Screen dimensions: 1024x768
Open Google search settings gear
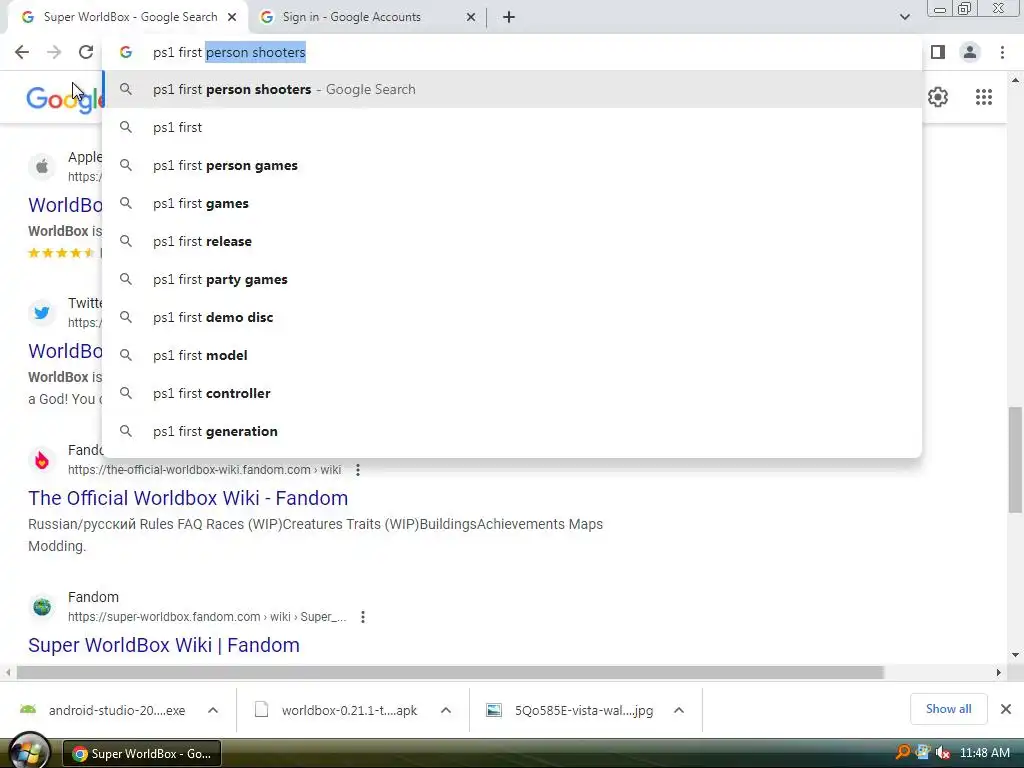(x=938, y=97)
